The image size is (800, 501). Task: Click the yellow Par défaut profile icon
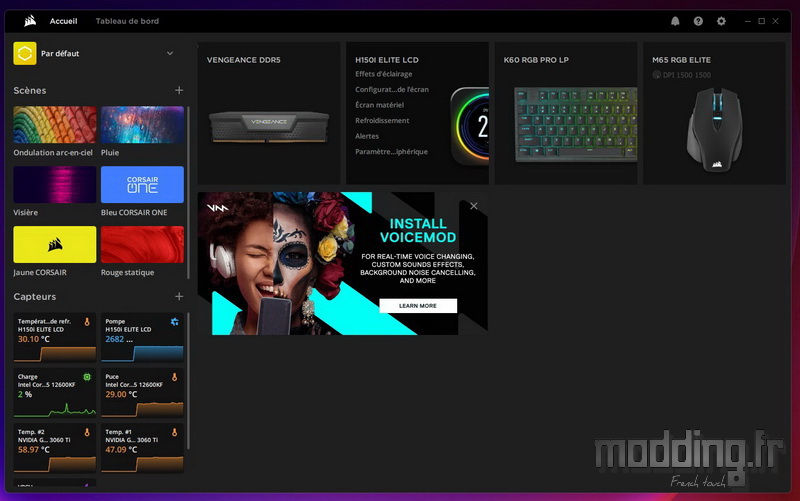pos(24,54)
